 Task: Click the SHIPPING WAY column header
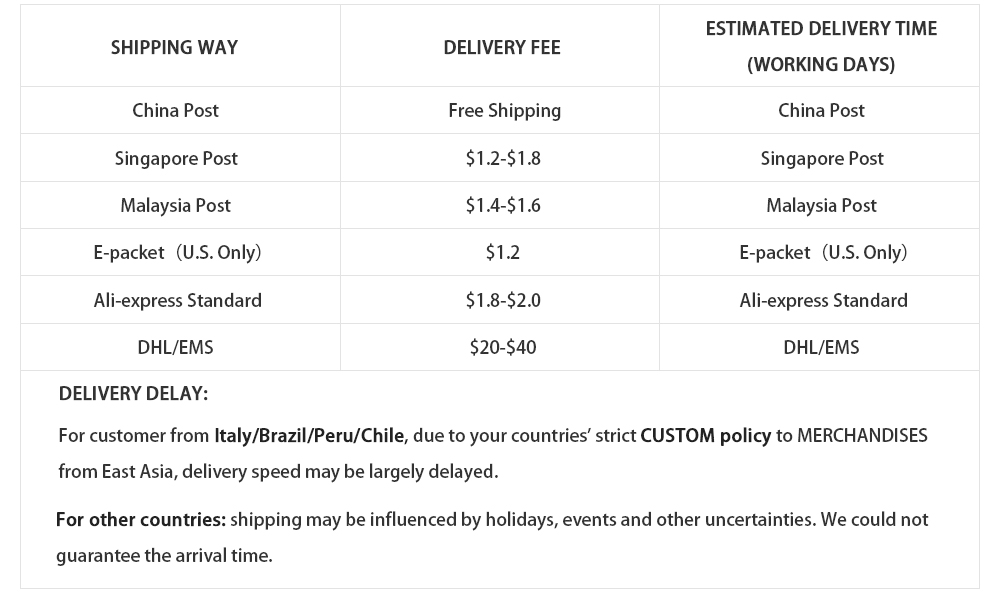pos(174,47)
